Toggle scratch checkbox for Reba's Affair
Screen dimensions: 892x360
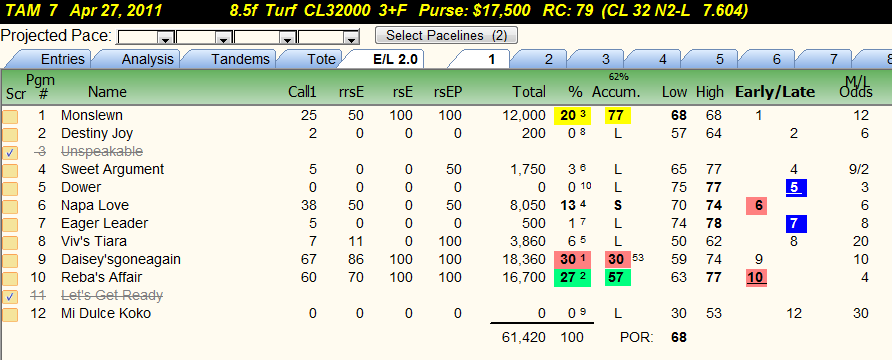click(x=10, y=279)
